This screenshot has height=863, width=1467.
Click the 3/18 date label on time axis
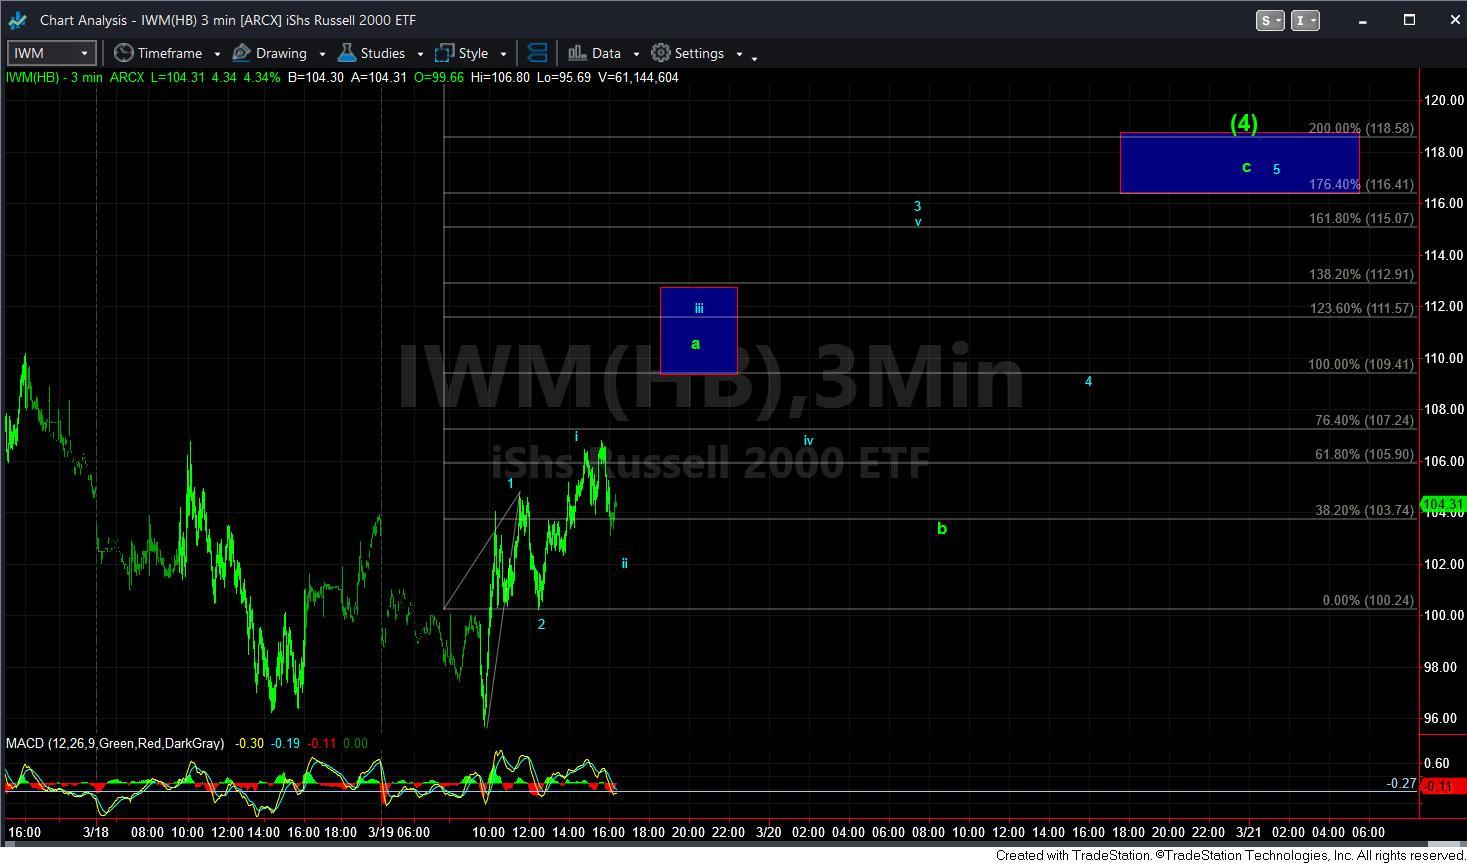click(95, 832)
